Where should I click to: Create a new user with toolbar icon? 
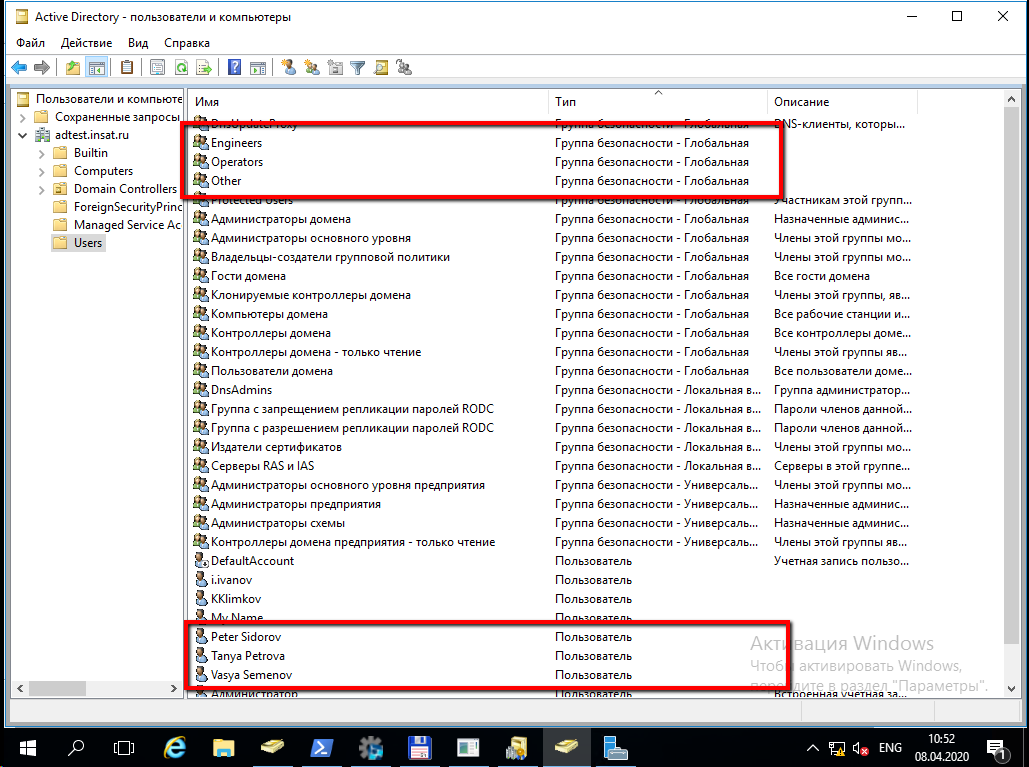coord(288,68)
